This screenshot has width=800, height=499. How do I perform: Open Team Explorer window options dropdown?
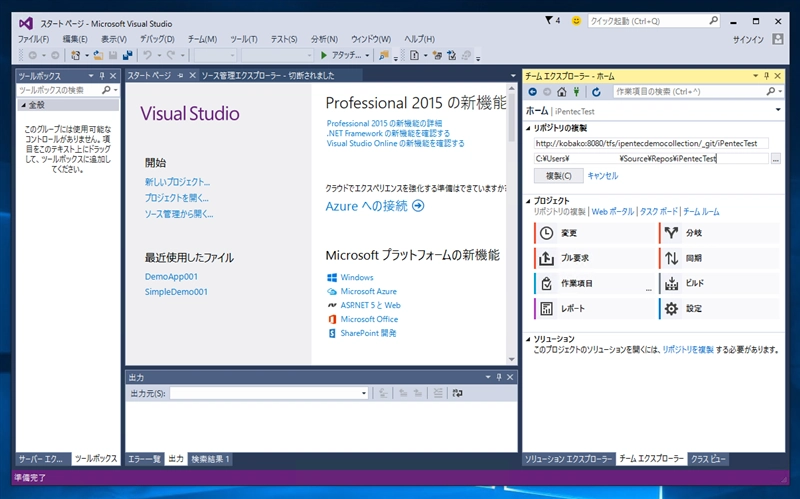click(x=756, y=76)
